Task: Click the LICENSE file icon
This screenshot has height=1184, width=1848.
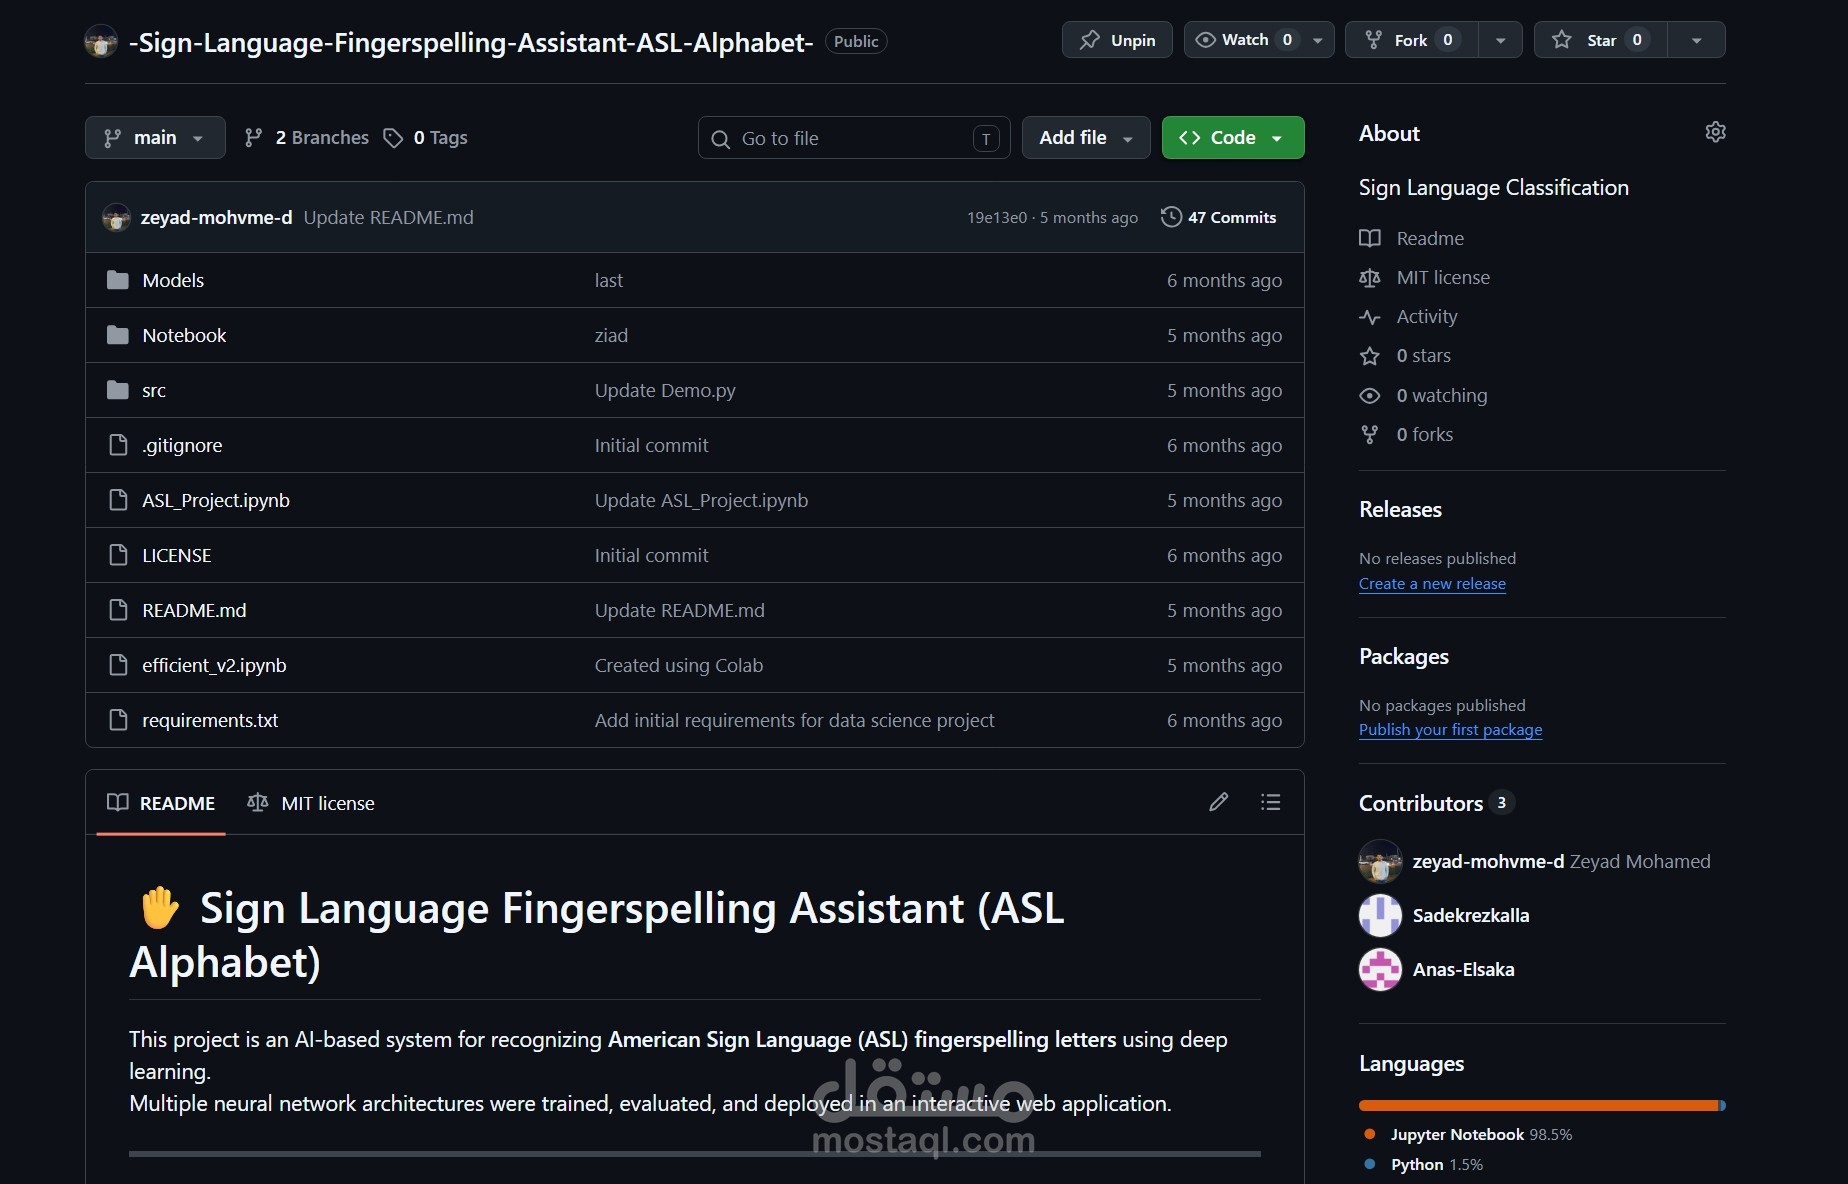Action: (118, 555)
